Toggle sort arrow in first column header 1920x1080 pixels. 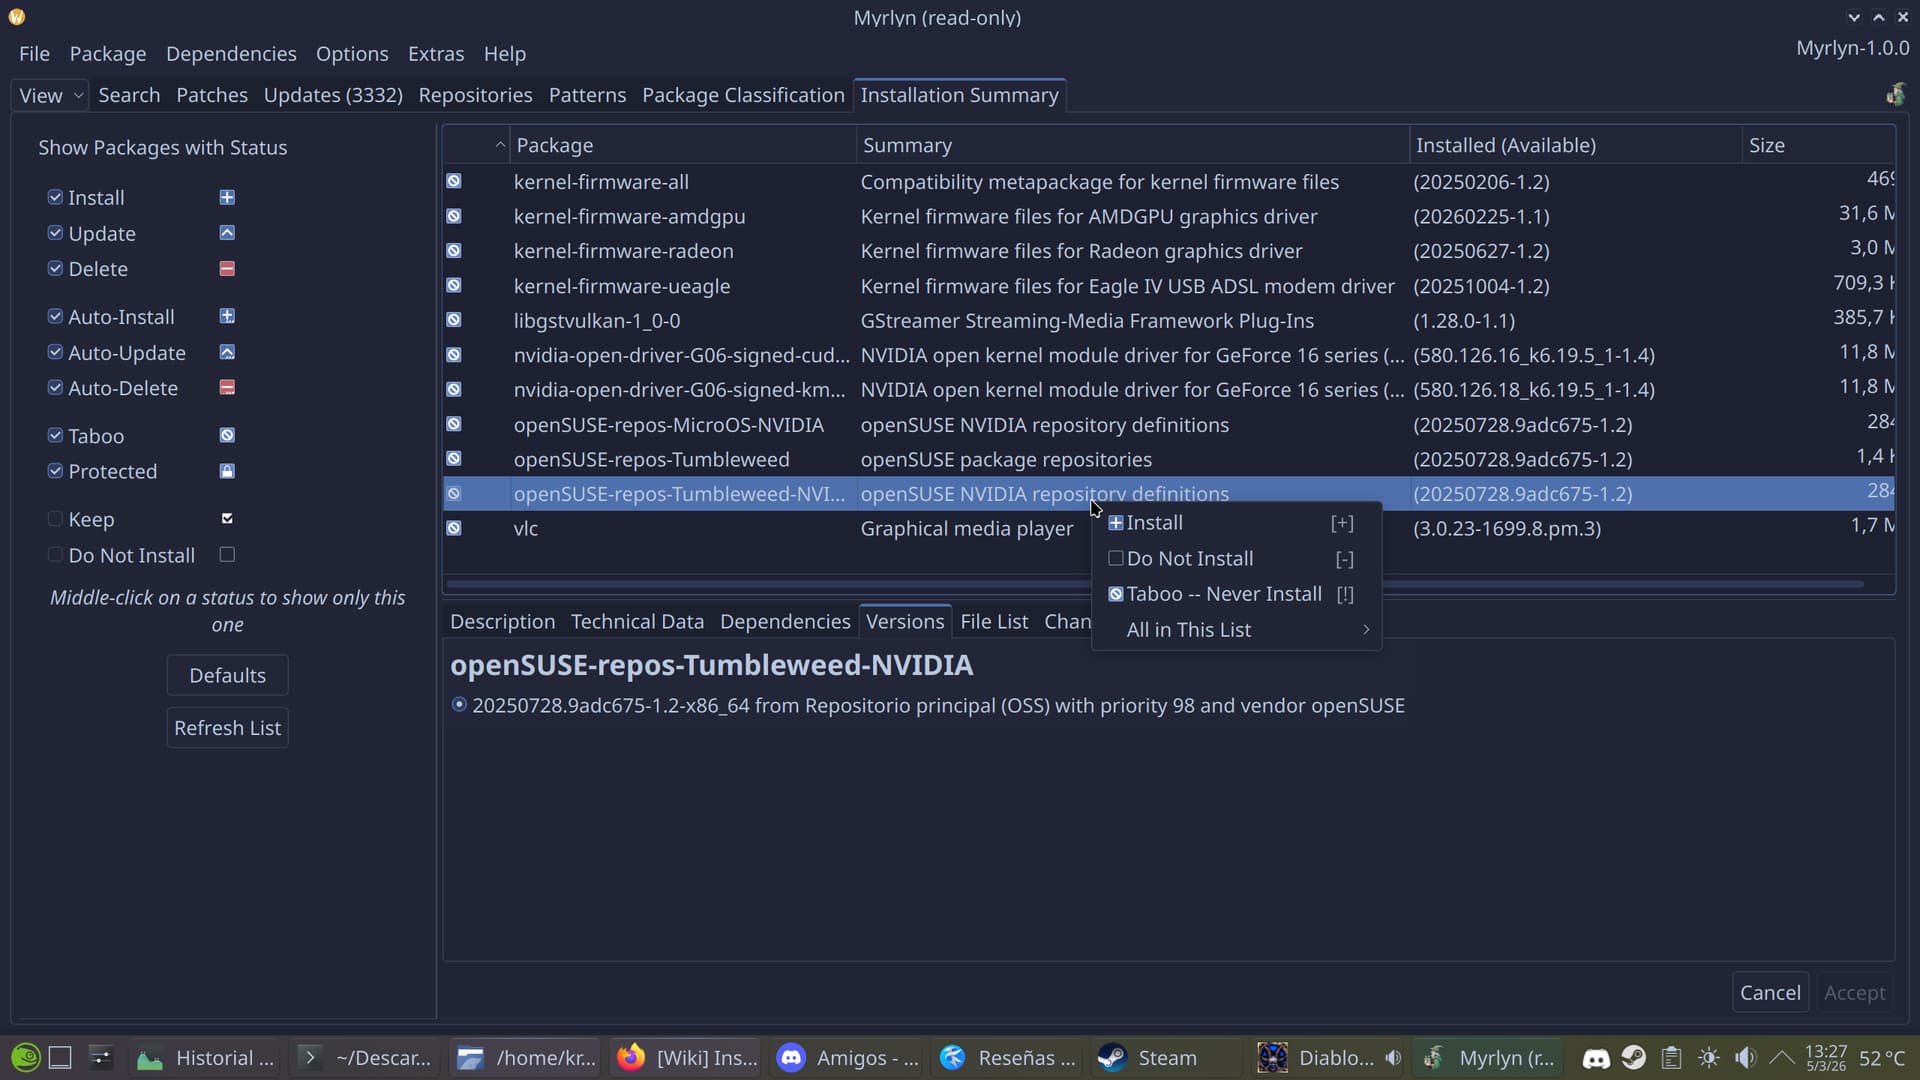pyautogui.click(x=499, y=145)
